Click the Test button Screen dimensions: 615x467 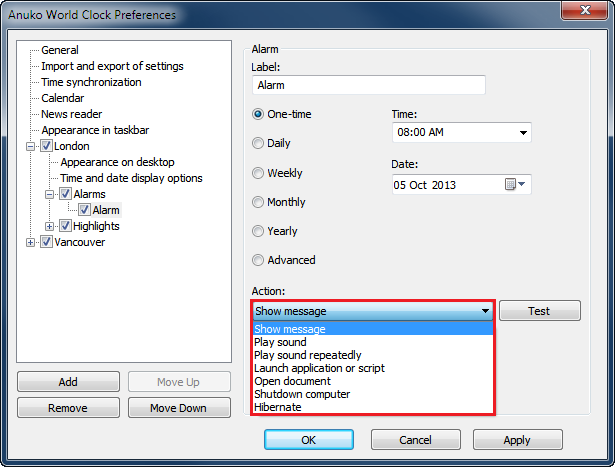(539, 311)
